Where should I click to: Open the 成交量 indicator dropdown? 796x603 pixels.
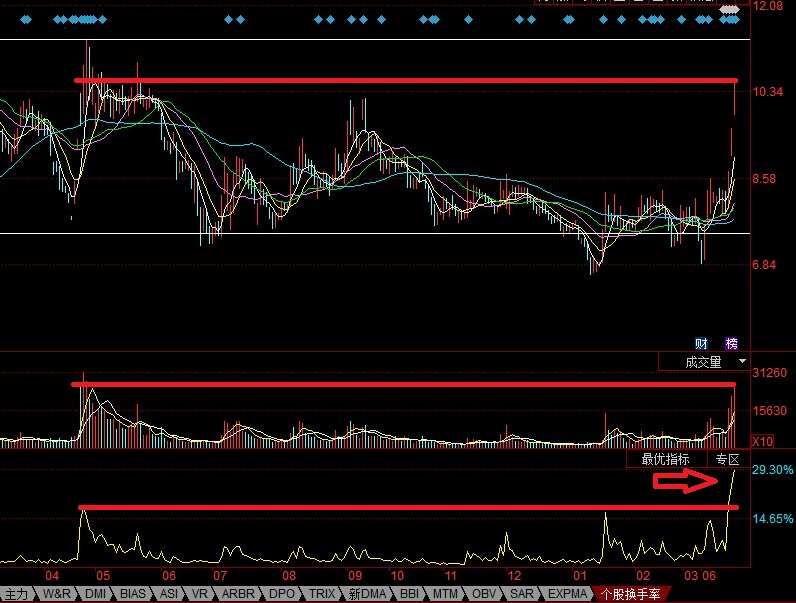coord(704,362)
